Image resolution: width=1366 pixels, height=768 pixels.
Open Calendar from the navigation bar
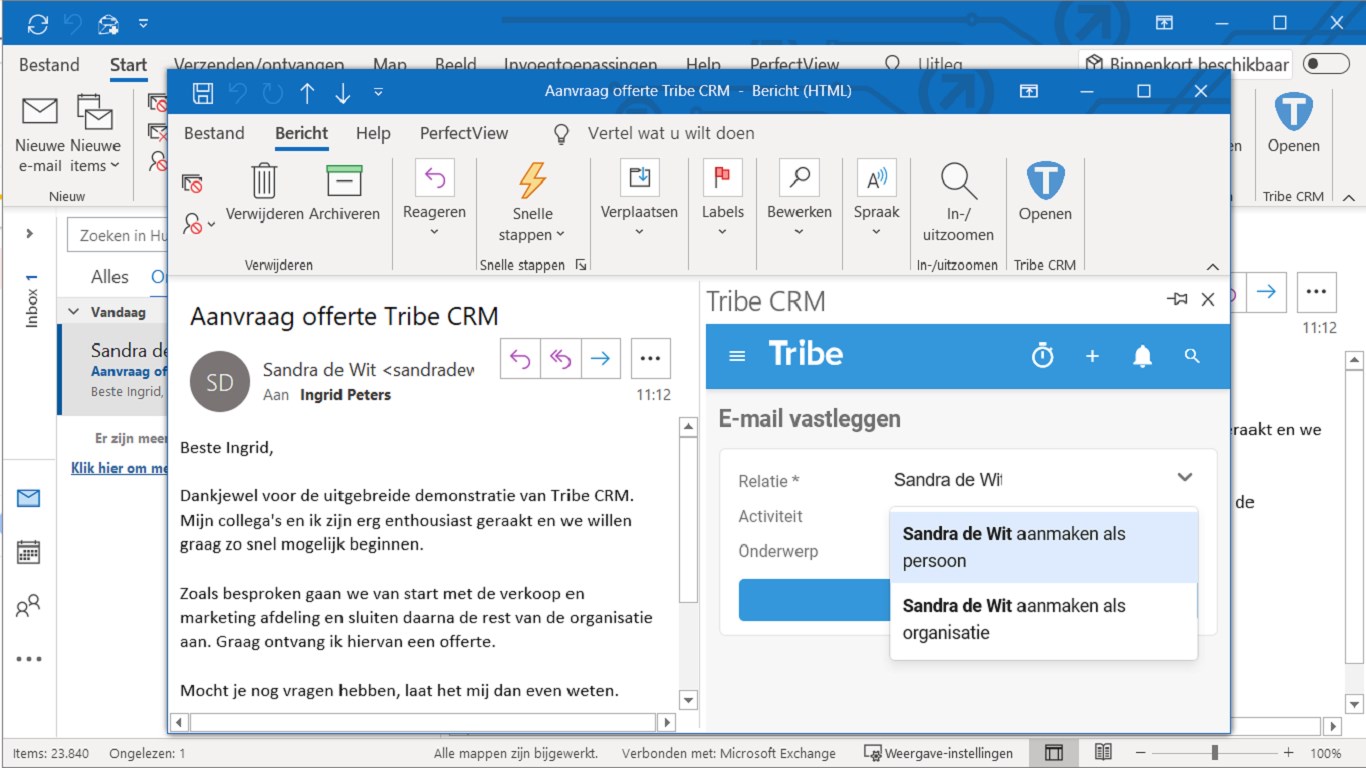click(29, 552)
